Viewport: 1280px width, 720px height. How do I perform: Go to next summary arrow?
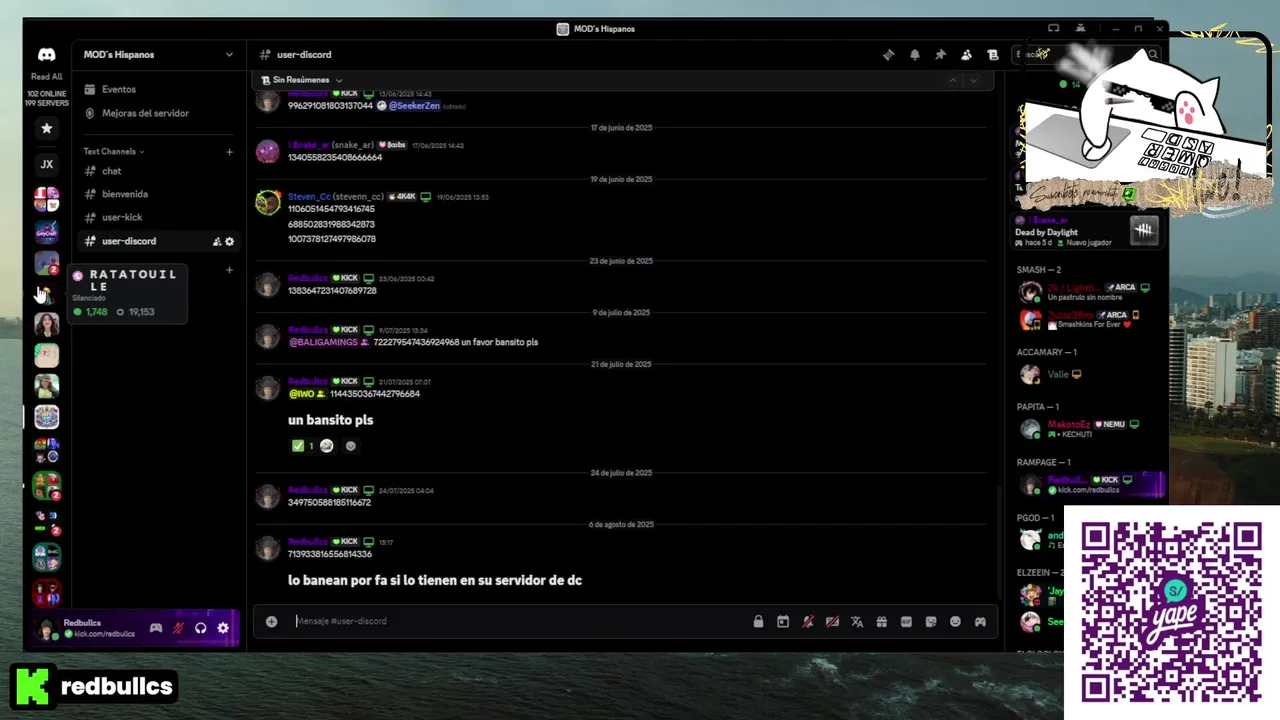tap(973, 80)
